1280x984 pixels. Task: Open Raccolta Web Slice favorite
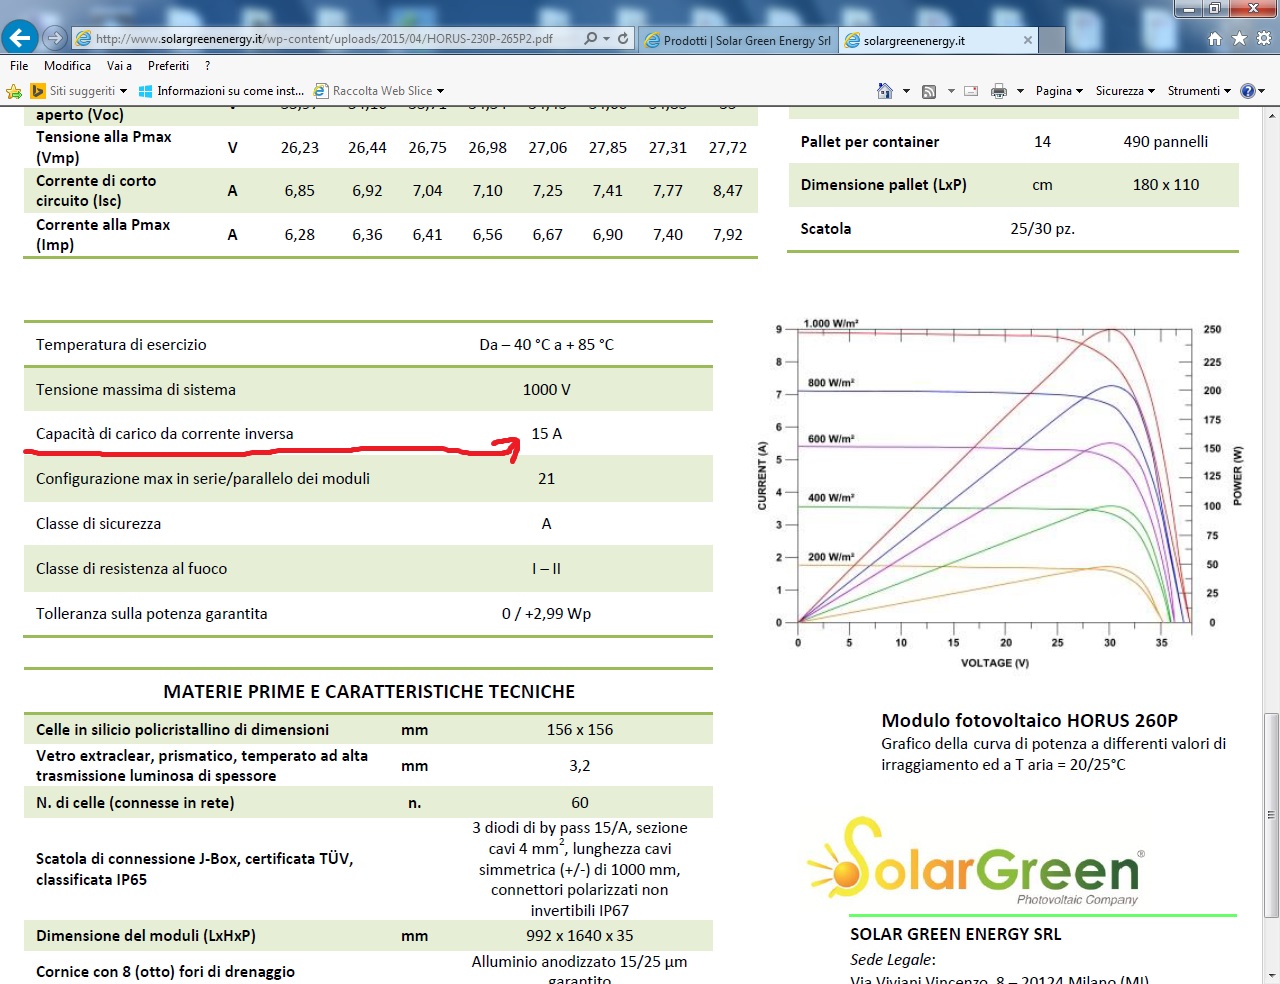click(373, 91)
